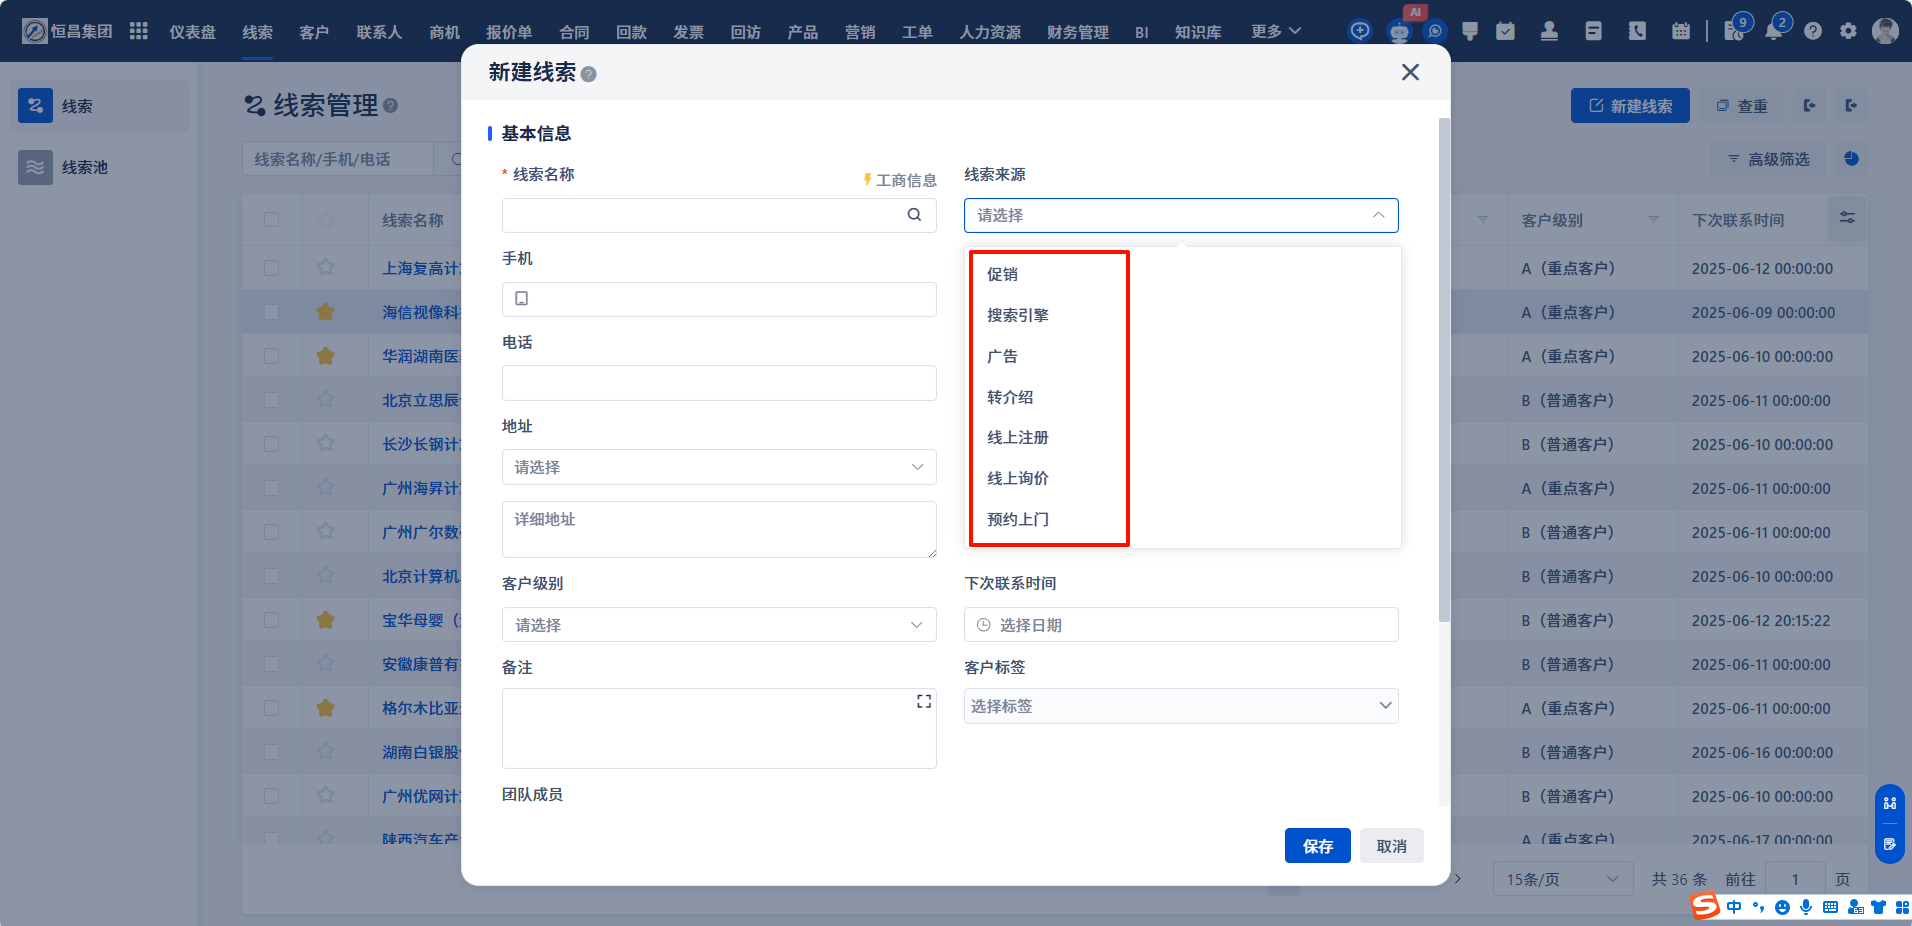This screenshot has height=926, width=1912.
Task: Open the calendar grid icon in header
Action: pos(1681,32)
